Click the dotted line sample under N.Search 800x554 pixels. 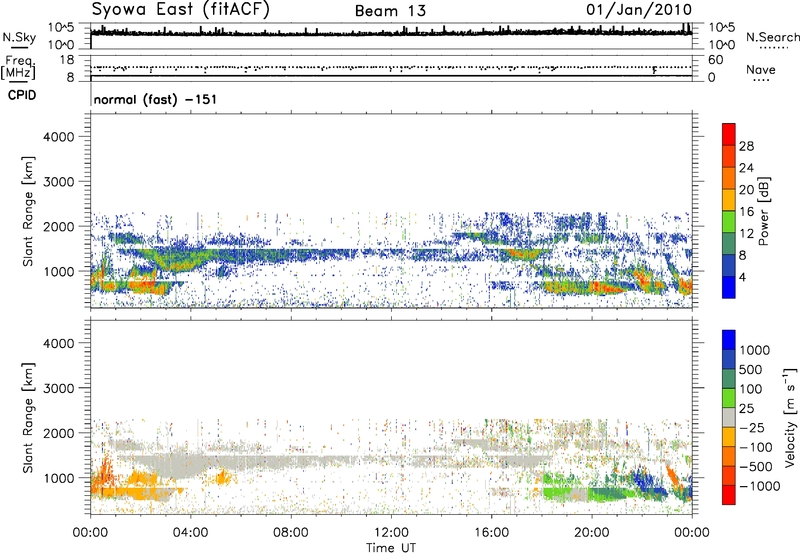coord(773,48)
